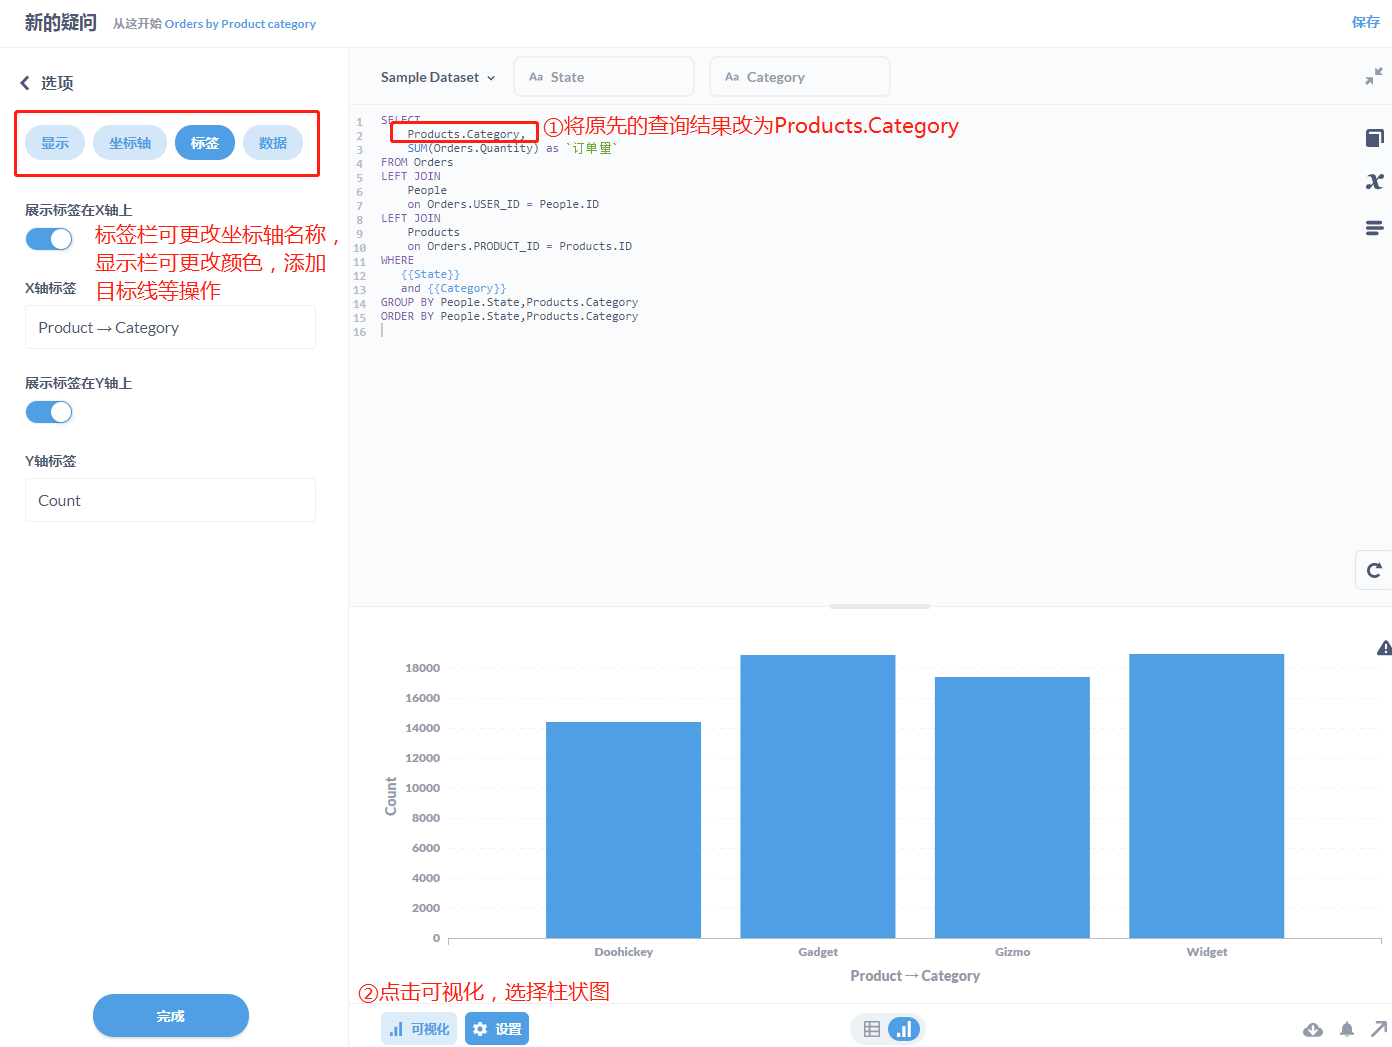Refresh the query results
Screen dimensions: 1392x1047
(x=1375, y=570)
